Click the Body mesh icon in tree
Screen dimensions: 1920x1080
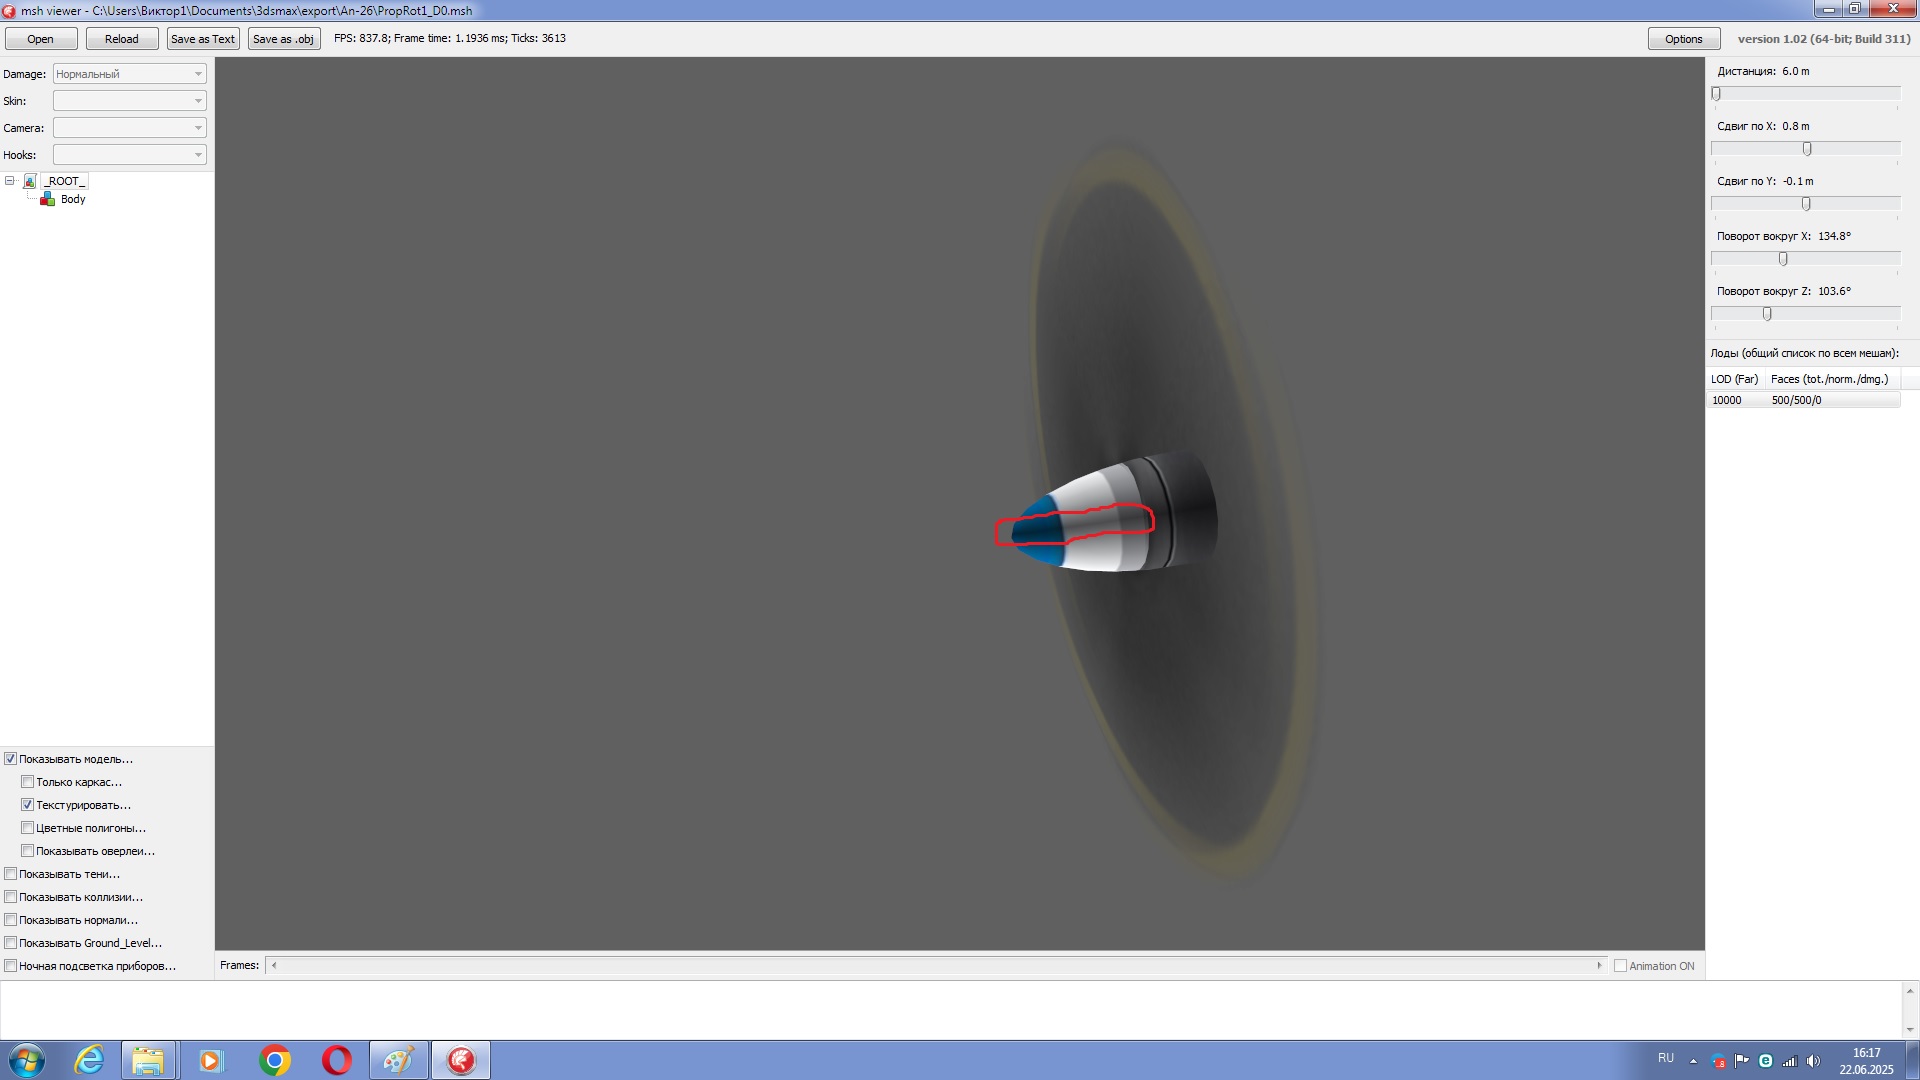click(x=47, y=199)
